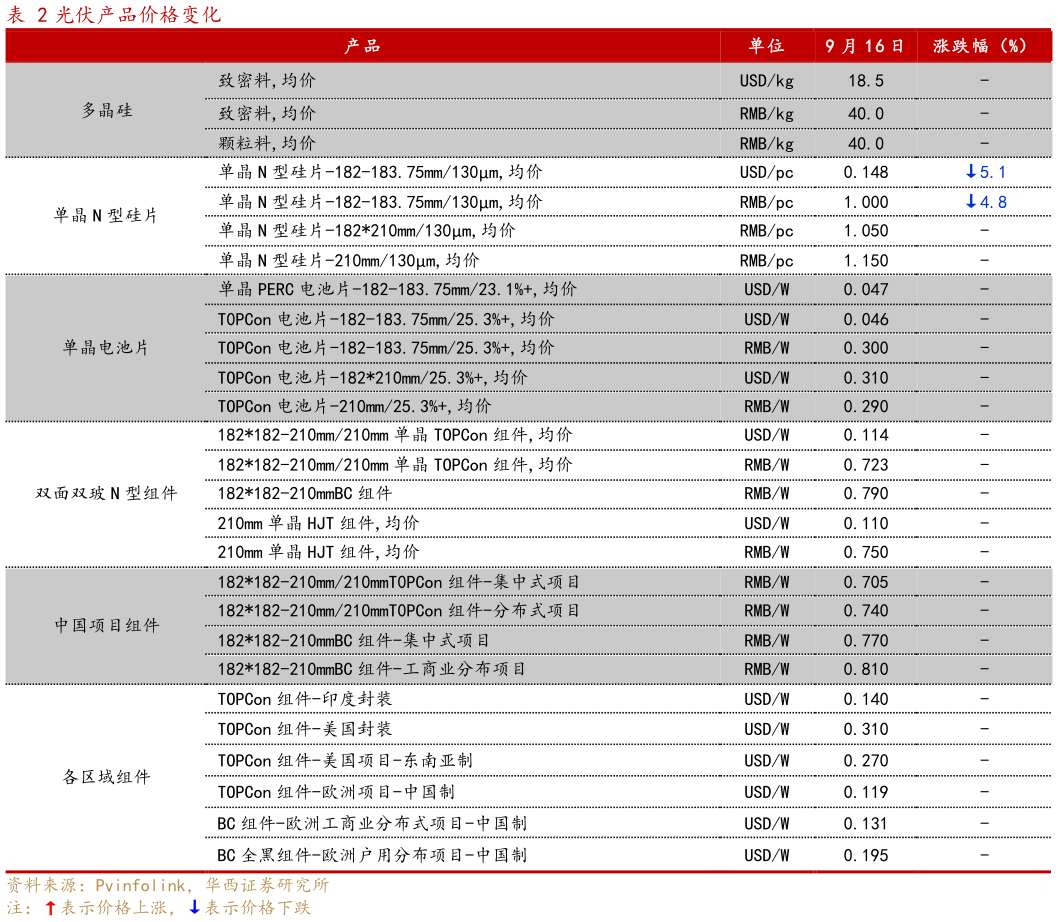Screen dimensions: 1058x922
Task: Select the '各区域组件' category cell
Action: (107, 777)
